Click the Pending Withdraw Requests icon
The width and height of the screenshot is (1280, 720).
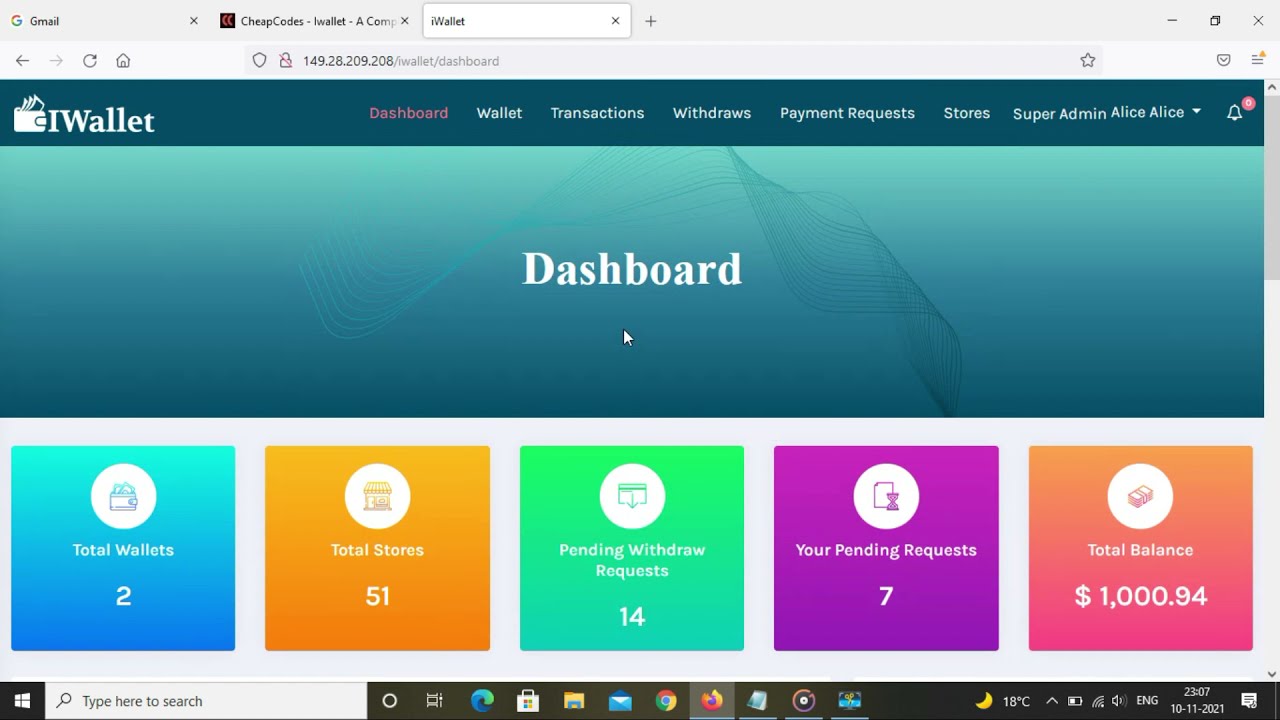click(x=632, y=497)
